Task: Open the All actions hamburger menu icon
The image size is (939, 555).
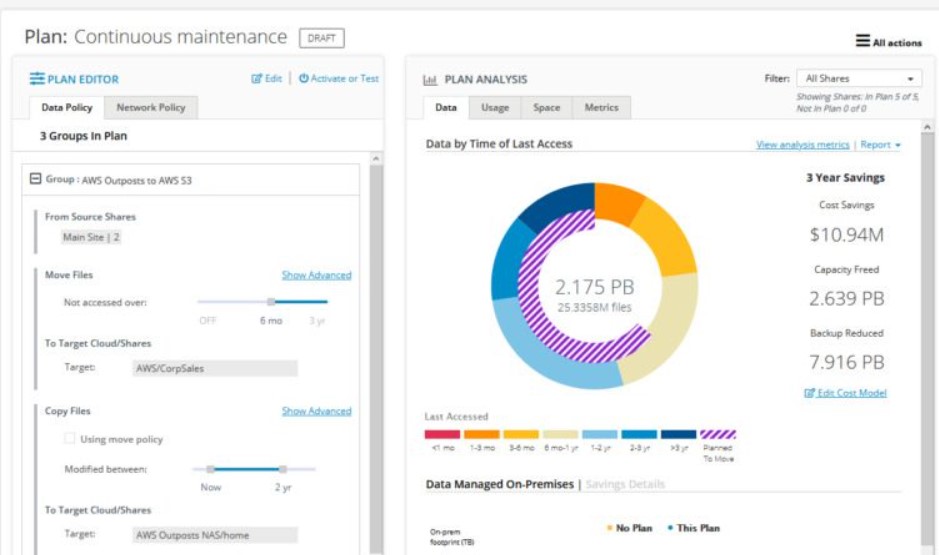Action: pyautogui.click(x=862, y=41)
